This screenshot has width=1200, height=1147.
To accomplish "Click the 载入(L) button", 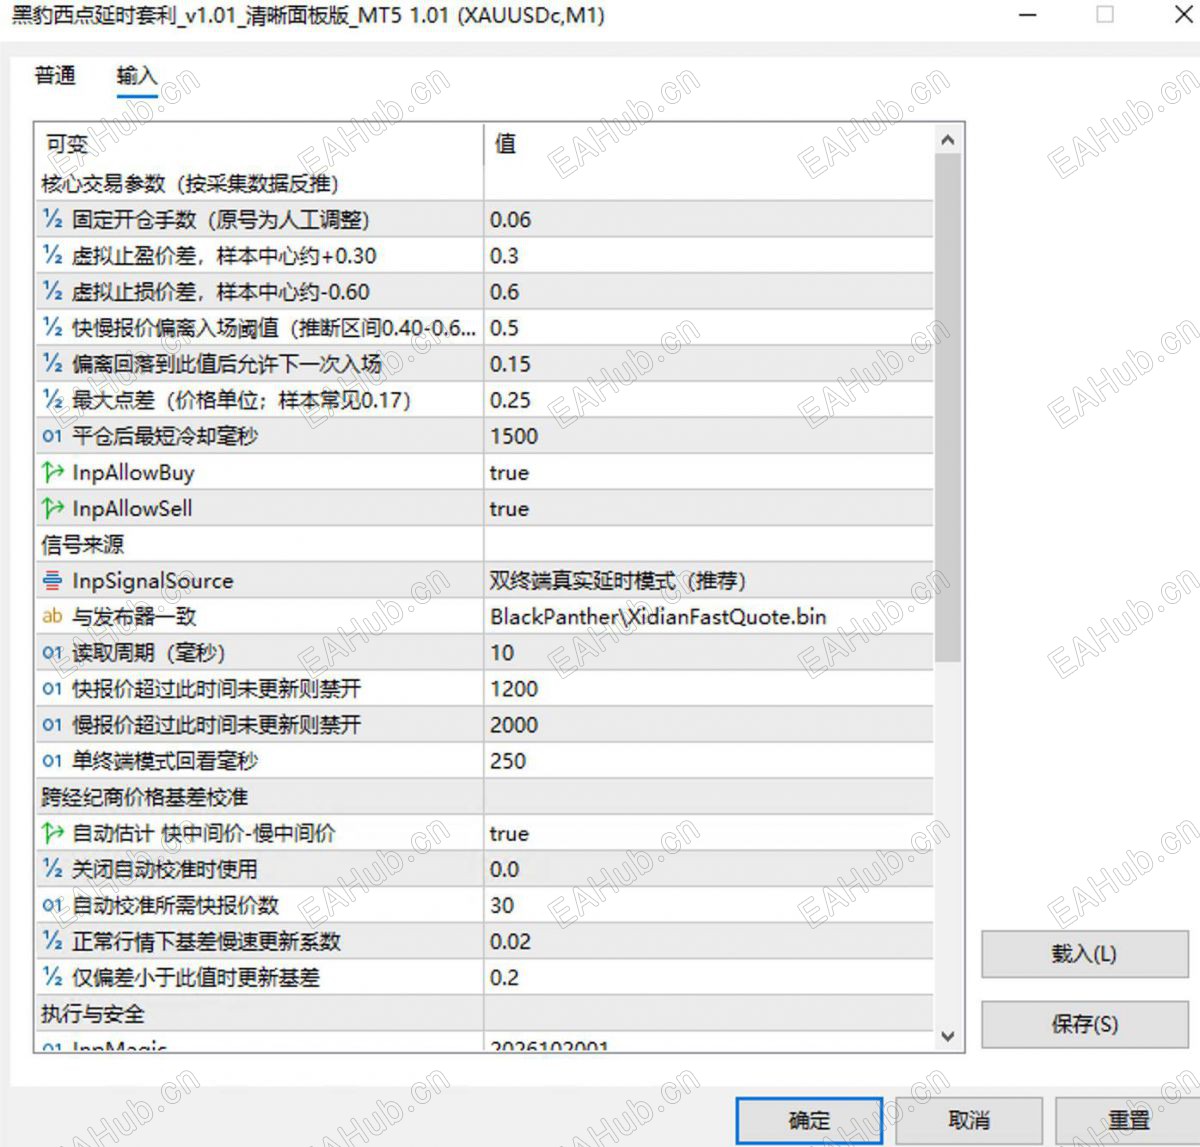I will [x=1084, y=954].
